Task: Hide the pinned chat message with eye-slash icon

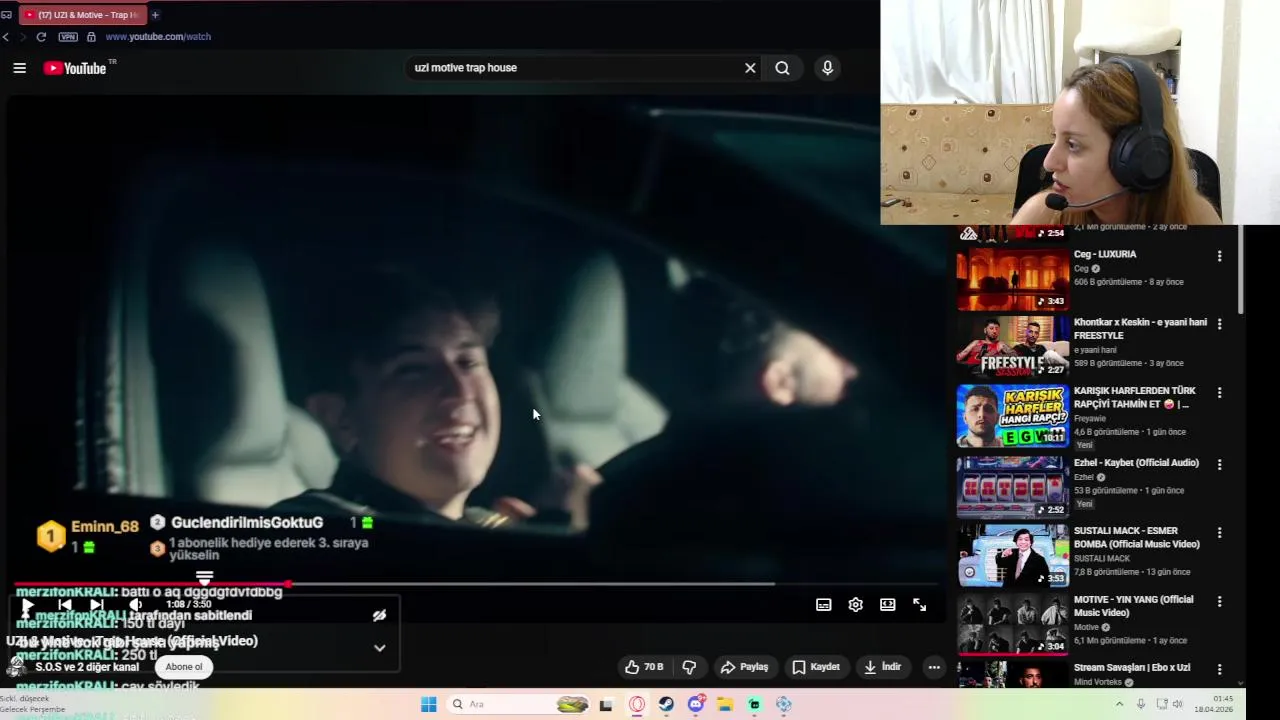Action: click(x=379, y=616)
